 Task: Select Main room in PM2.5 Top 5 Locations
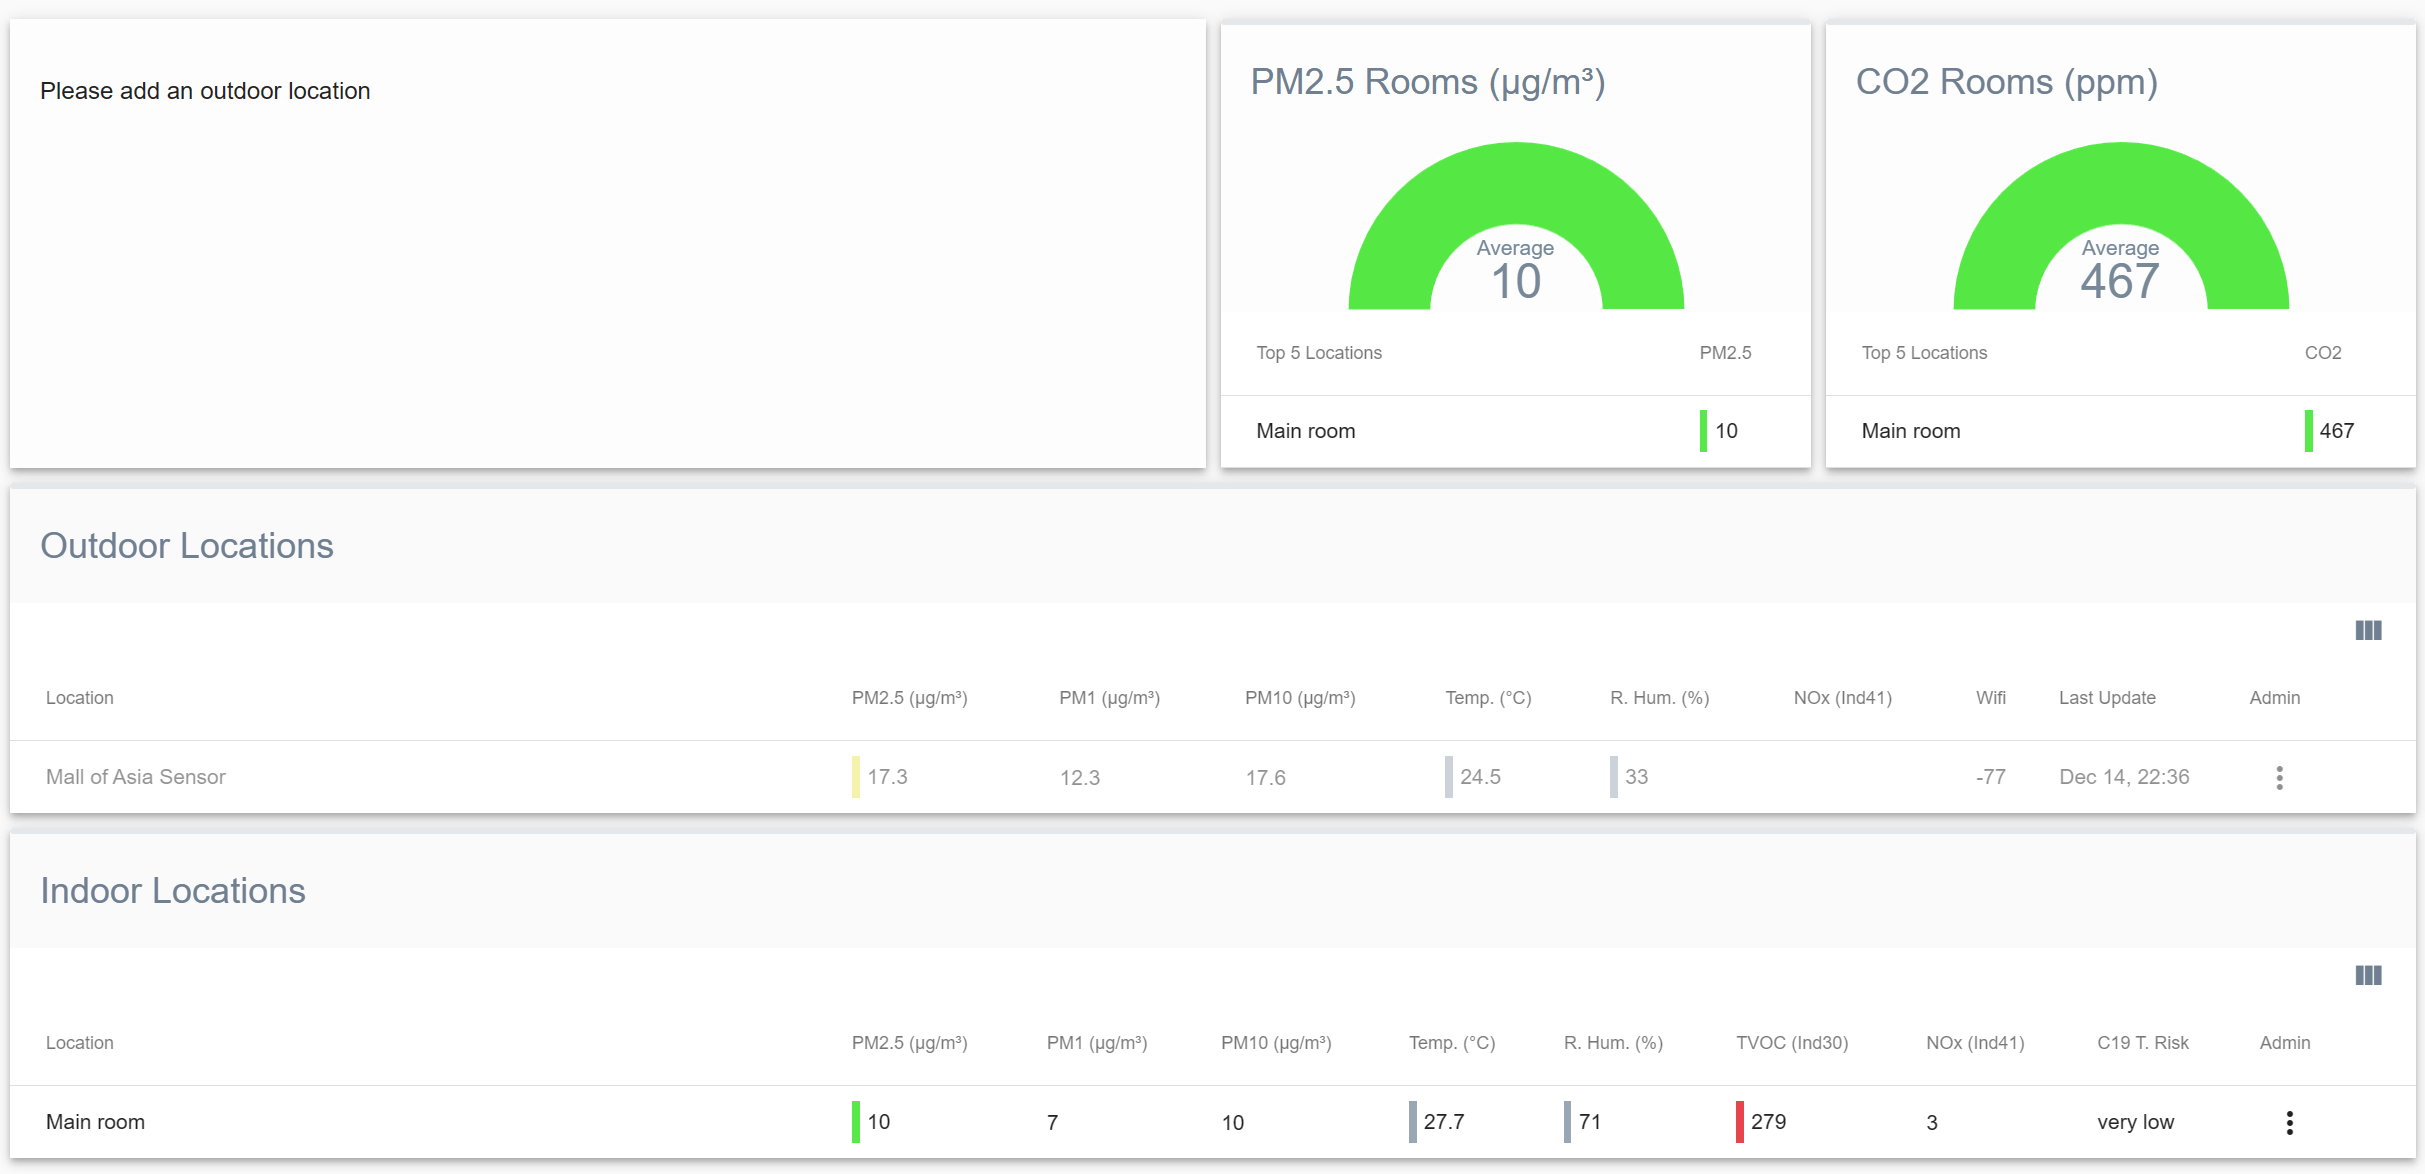(x=1305, y=430)
